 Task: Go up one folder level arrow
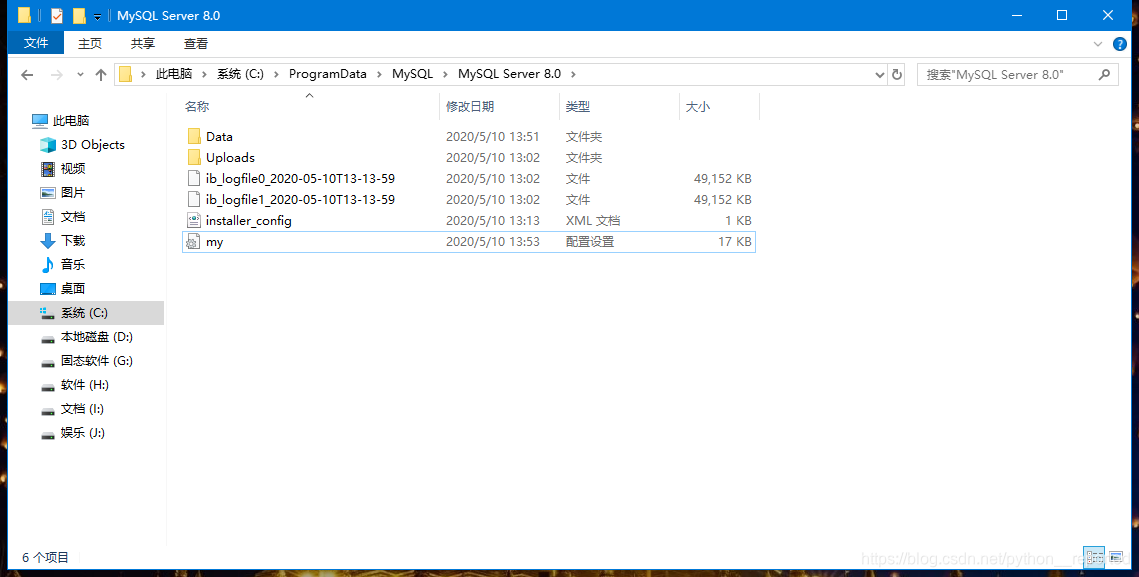[x=101, y=74]
